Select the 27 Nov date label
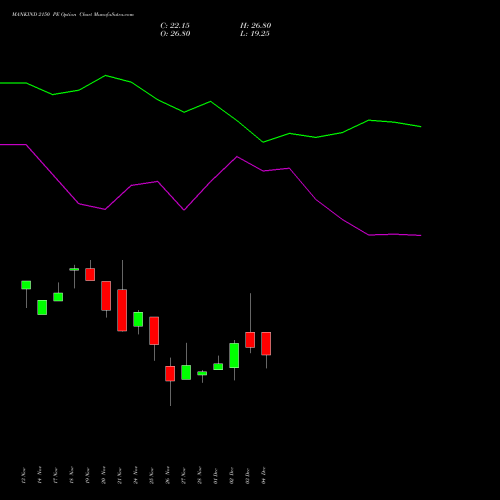 coord(183,475)
